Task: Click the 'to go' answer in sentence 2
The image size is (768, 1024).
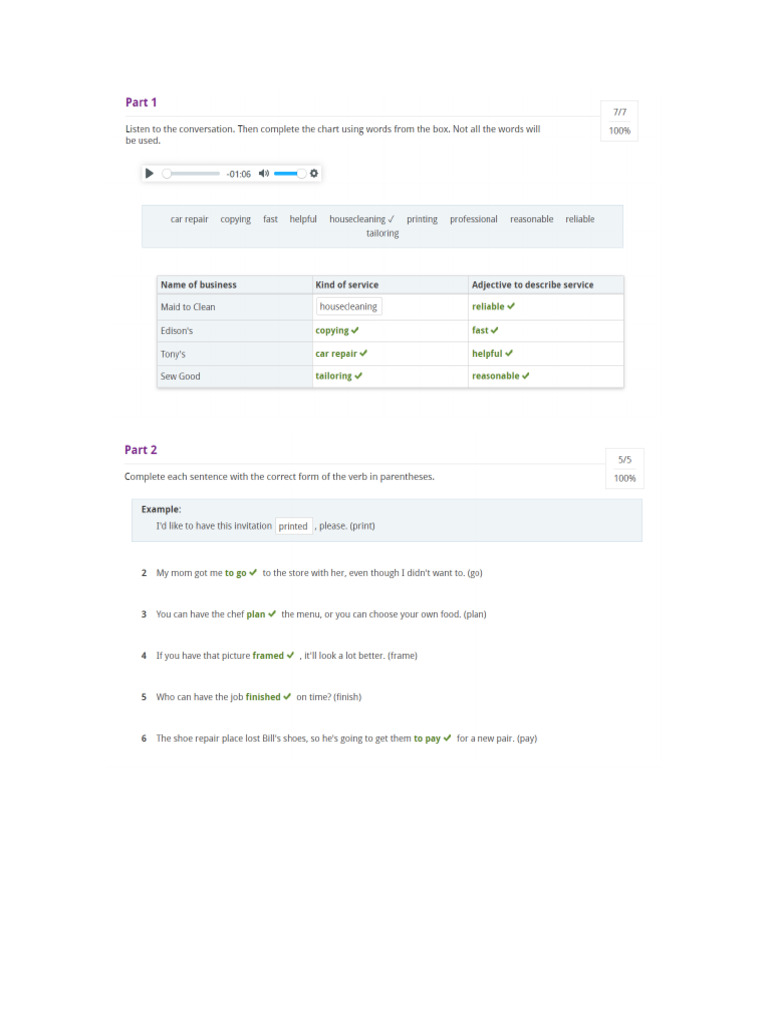Action: (x=236, y=573)
